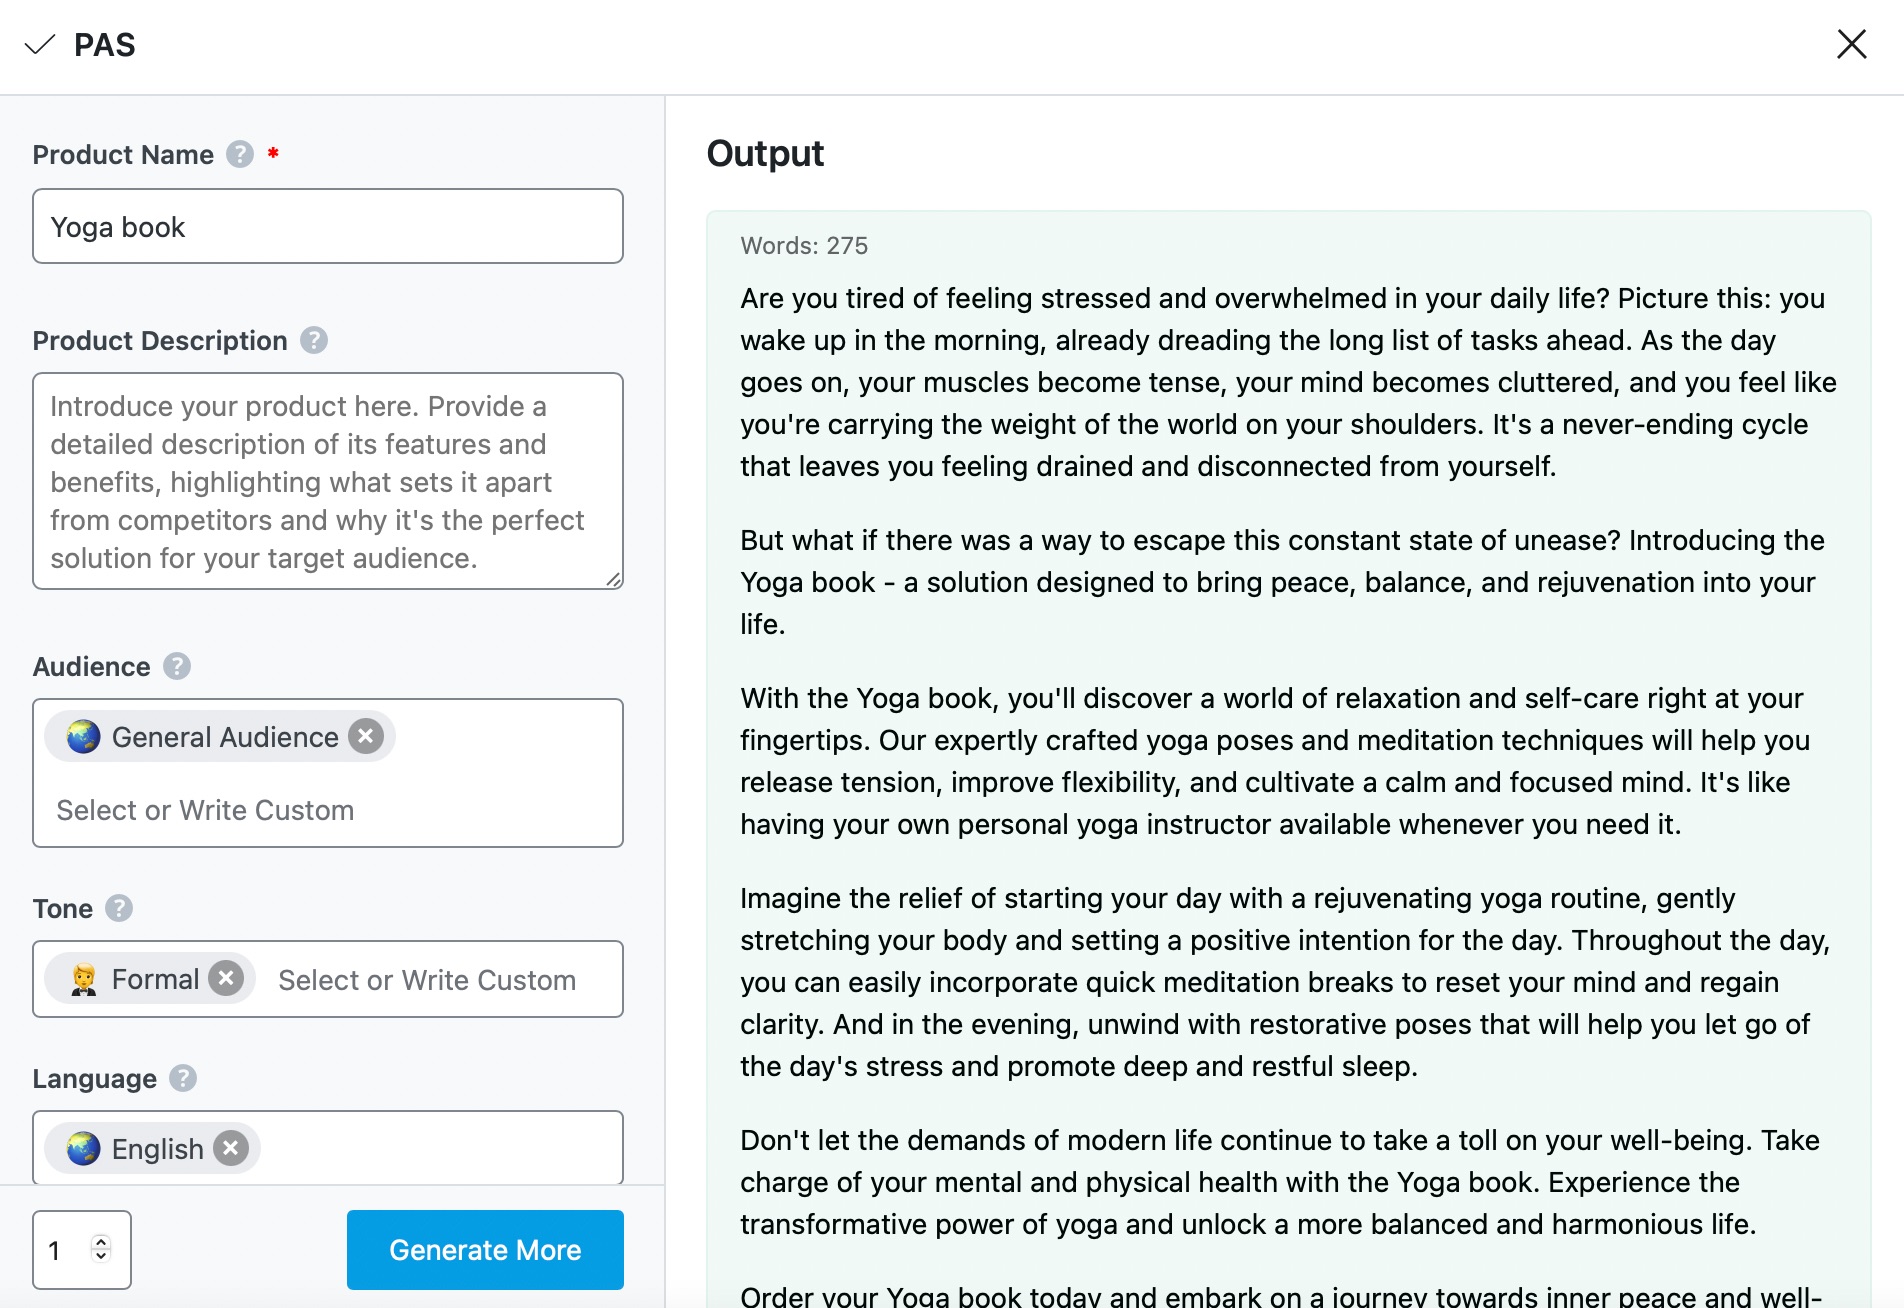
Task: Open the Tone select or write custom field
Action: click(x=427, y=980)
